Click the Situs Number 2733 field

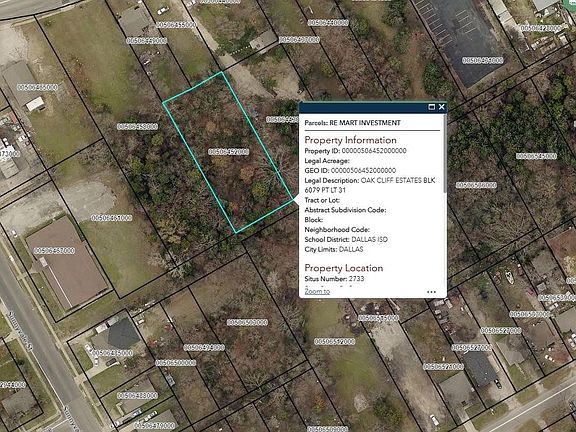[334, 279]
